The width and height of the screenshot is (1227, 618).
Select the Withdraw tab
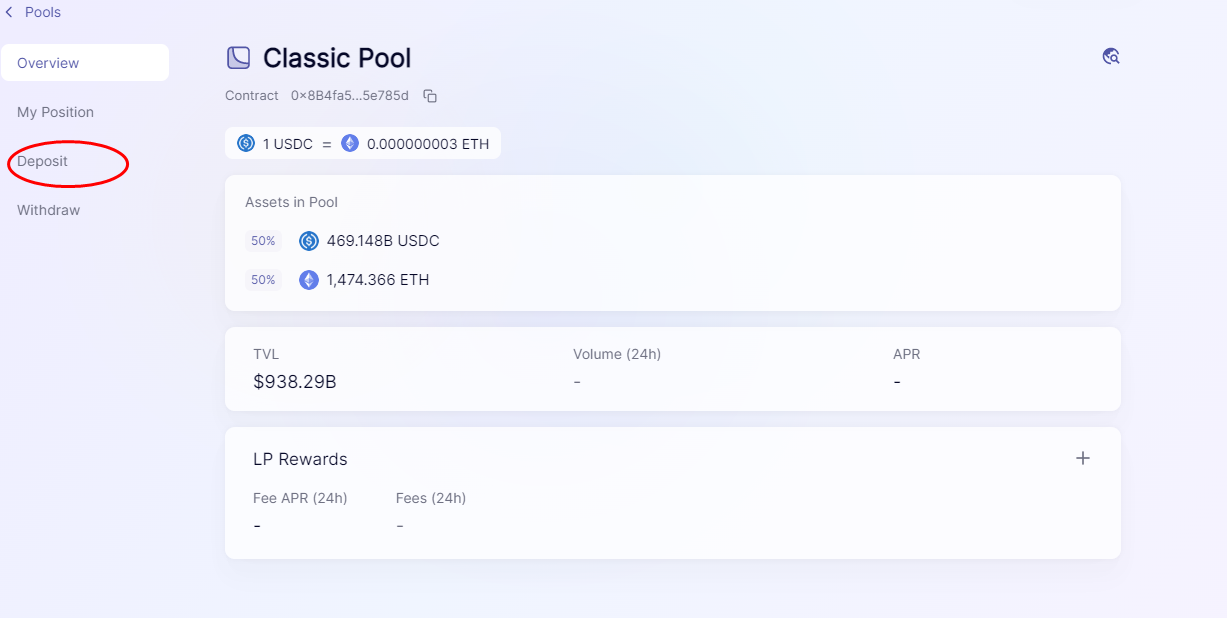click(48, 210)
